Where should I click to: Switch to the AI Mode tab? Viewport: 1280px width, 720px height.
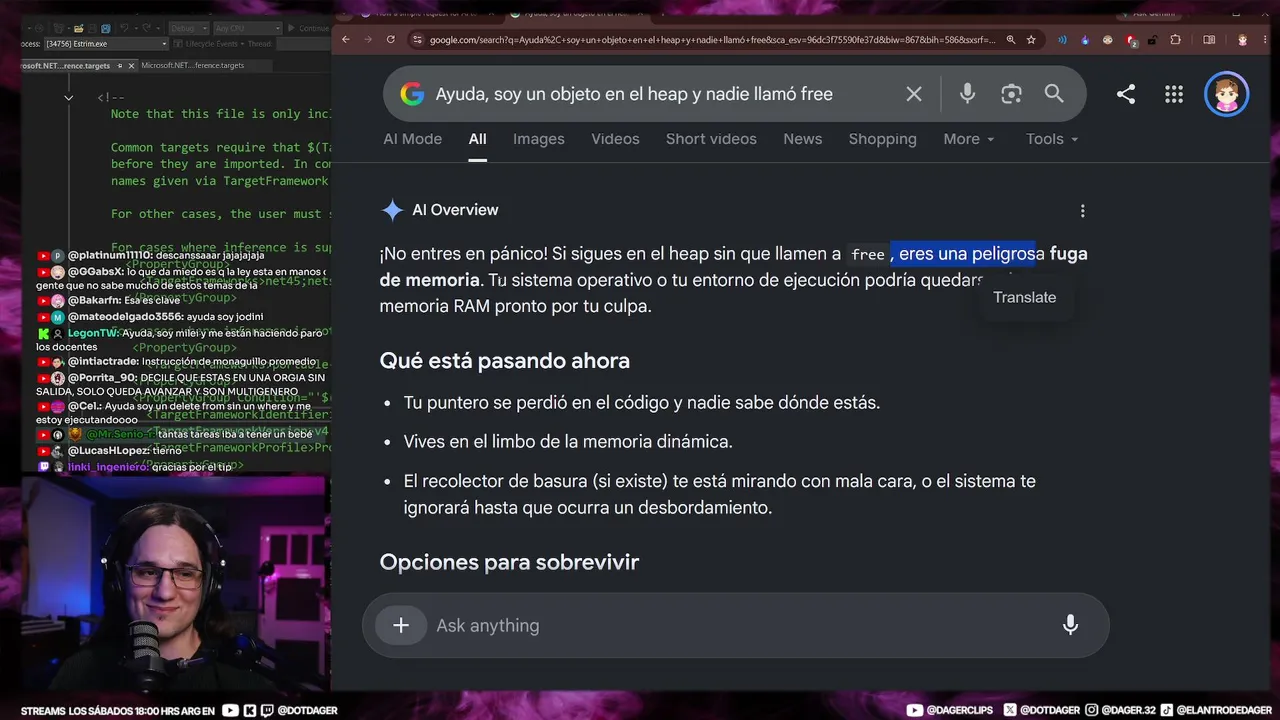[x=412, y=139]
